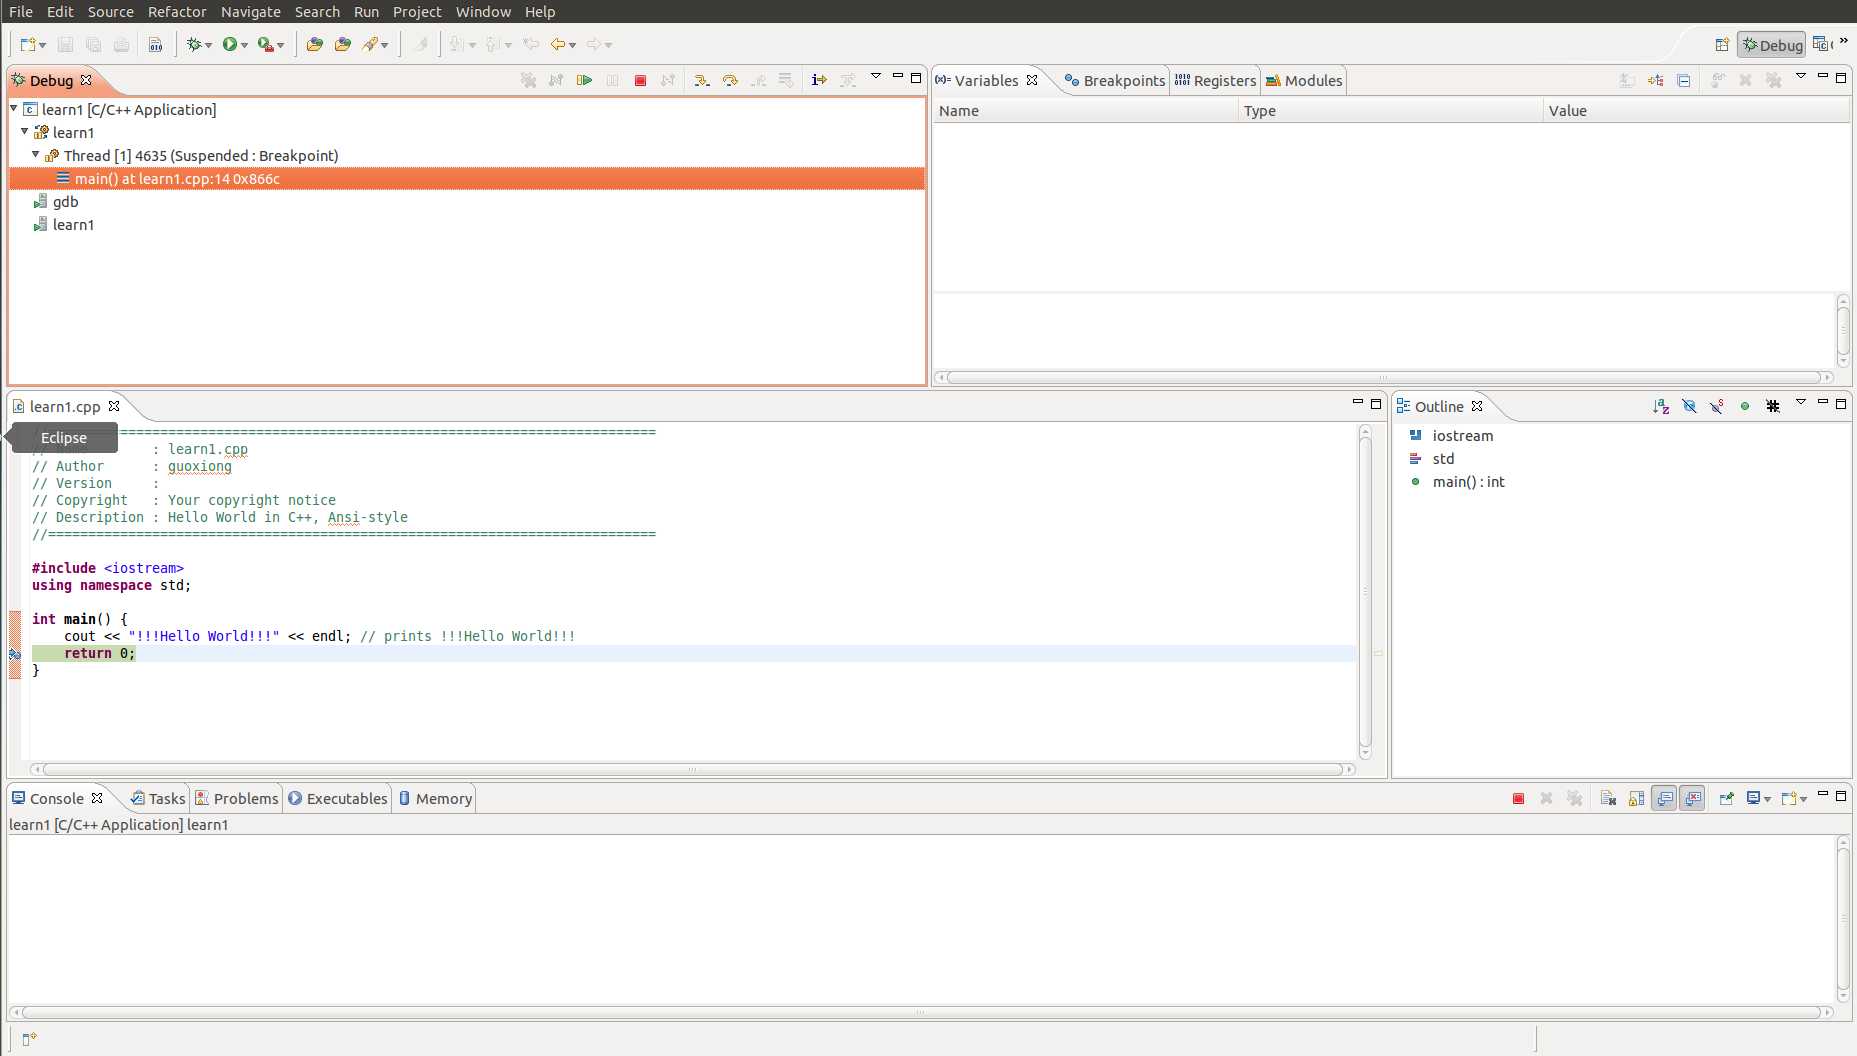Switch to the Memory tab
This screenshot has width=1857, height=1056.
click(x=435, y=798)
